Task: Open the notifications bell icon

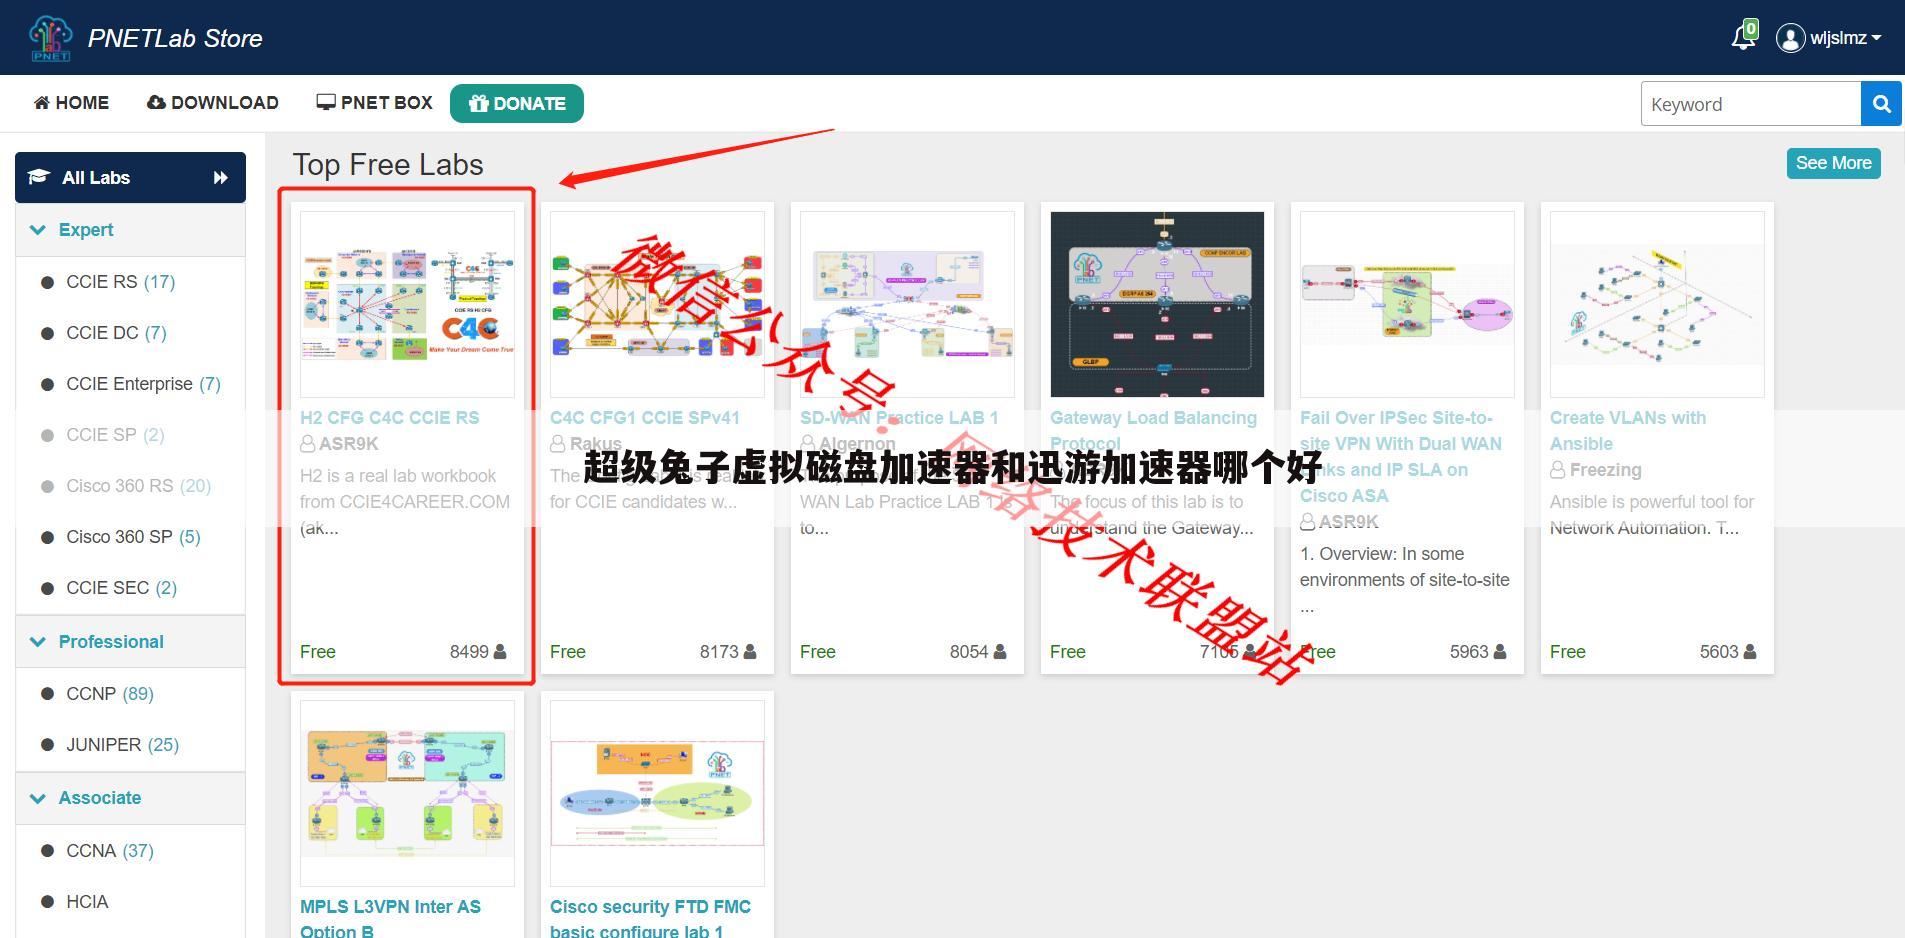Action: click(x=1743, y=37)
